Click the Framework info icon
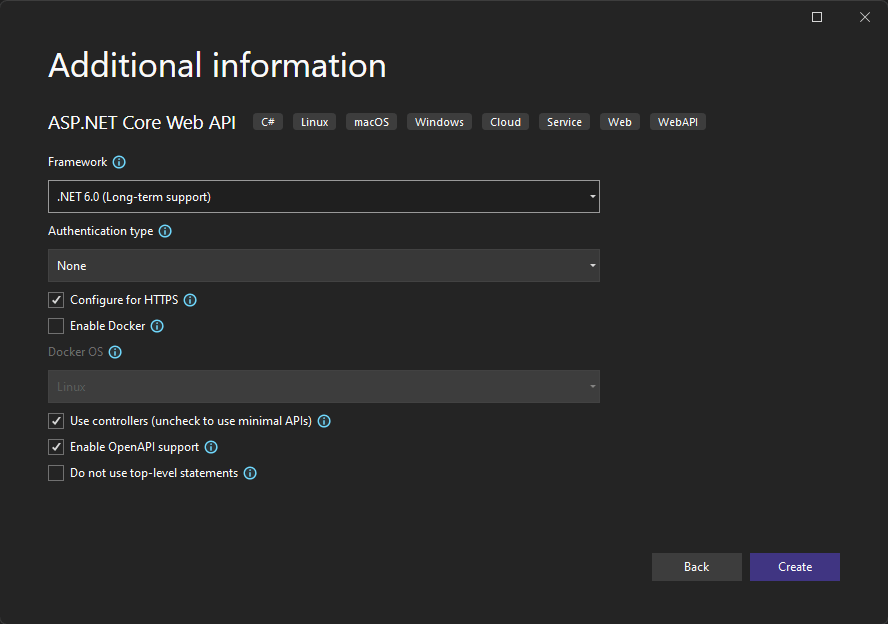This screenshot has width=888, height=624. pyautogui.click(x=119, y=162)
